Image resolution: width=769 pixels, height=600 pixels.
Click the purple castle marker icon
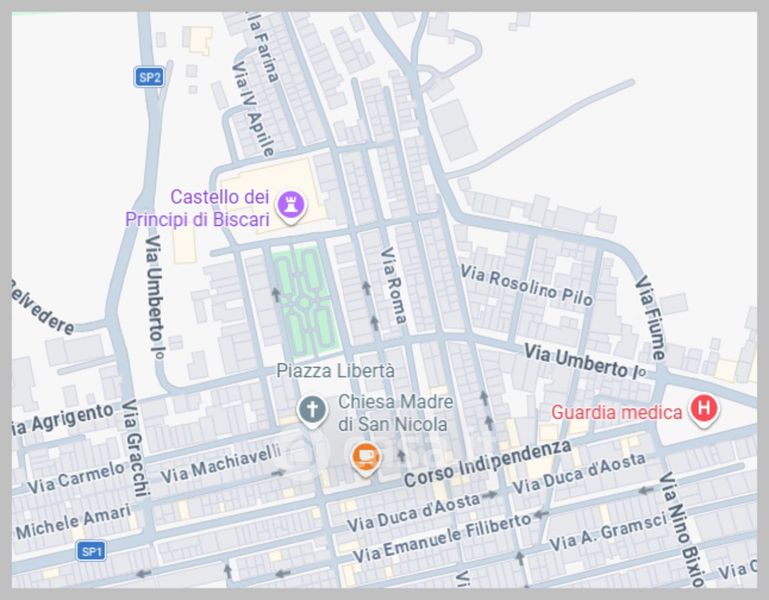290,207
